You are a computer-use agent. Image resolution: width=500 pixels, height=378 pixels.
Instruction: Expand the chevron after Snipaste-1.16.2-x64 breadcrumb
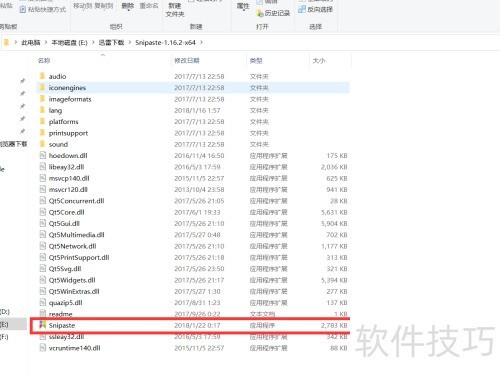click(201, 43)
